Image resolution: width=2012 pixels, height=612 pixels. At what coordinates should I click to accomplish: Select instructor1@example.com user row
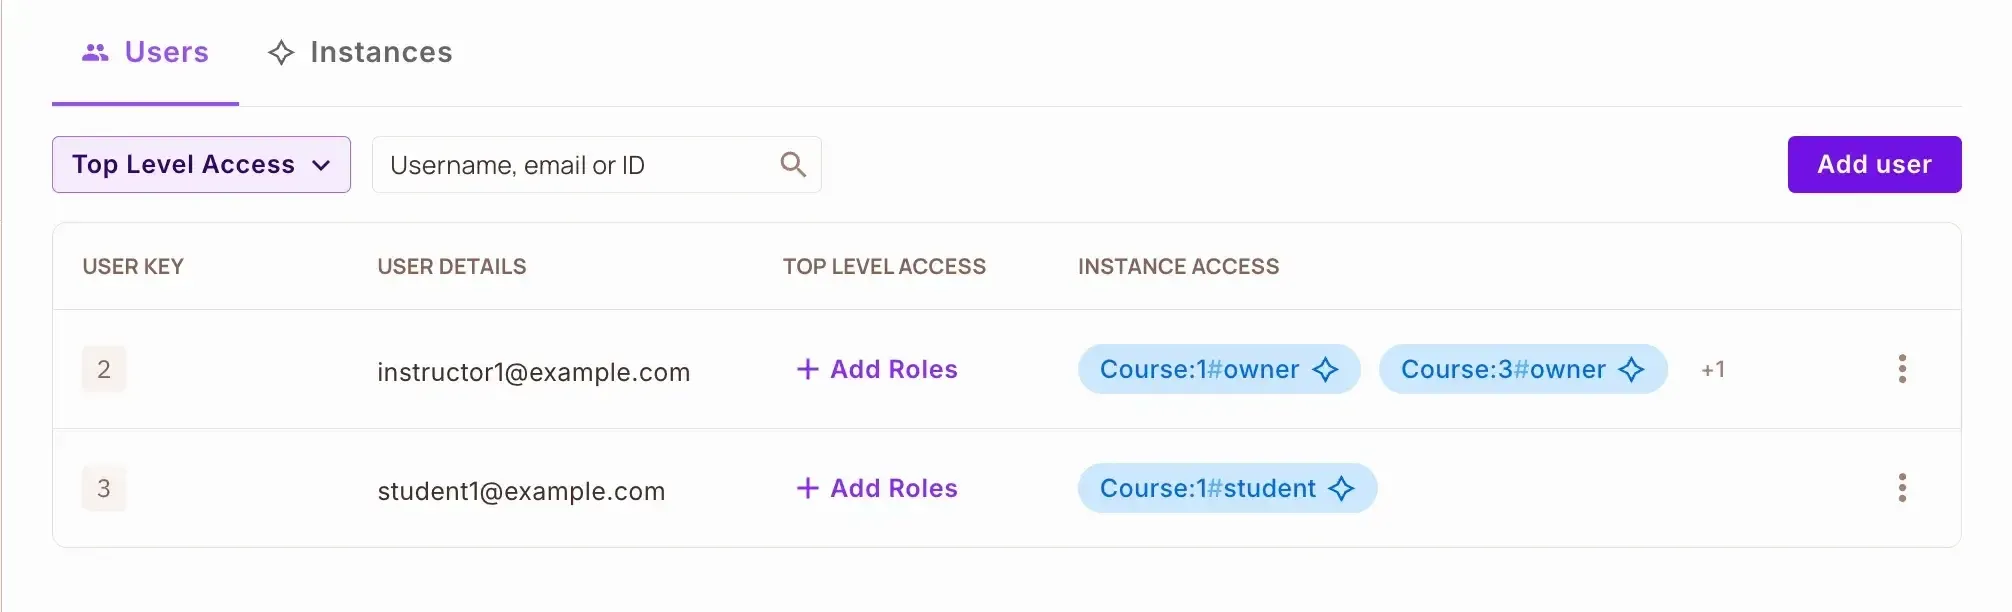533,372
